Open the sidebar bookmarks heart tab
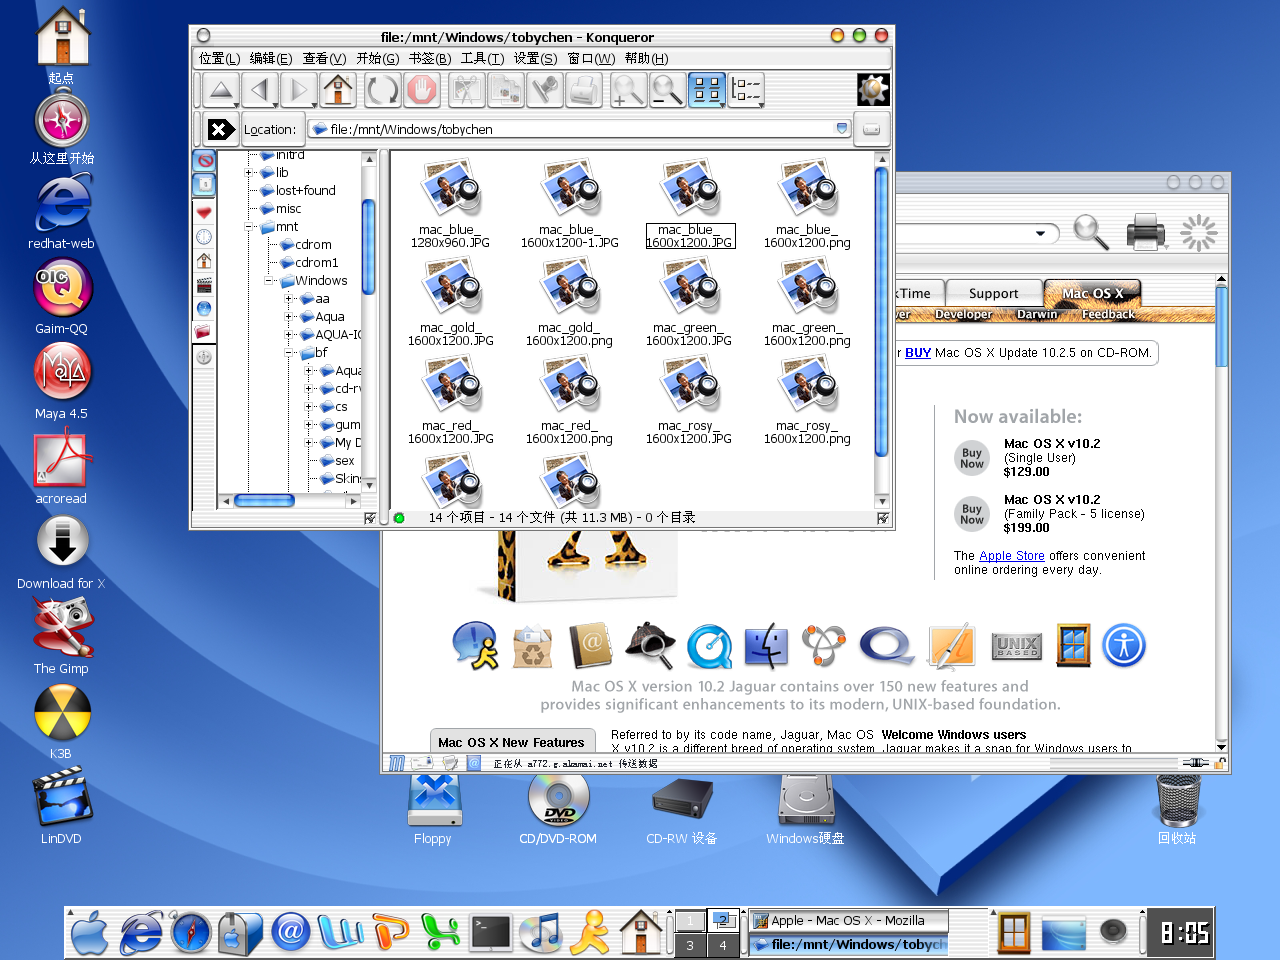Screen dimensions: 1280x960 (204, 211)
